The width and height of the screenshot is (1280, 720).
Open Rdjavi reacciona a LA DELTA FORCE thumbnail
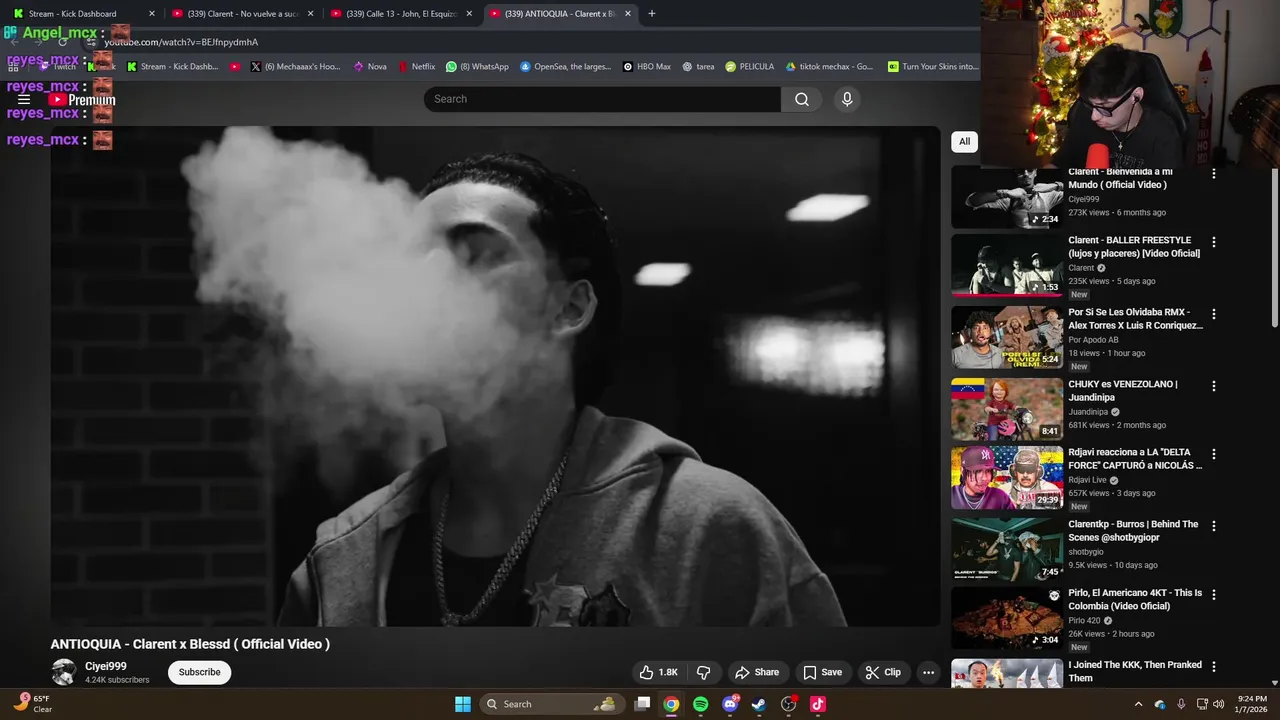[1007, 478]
